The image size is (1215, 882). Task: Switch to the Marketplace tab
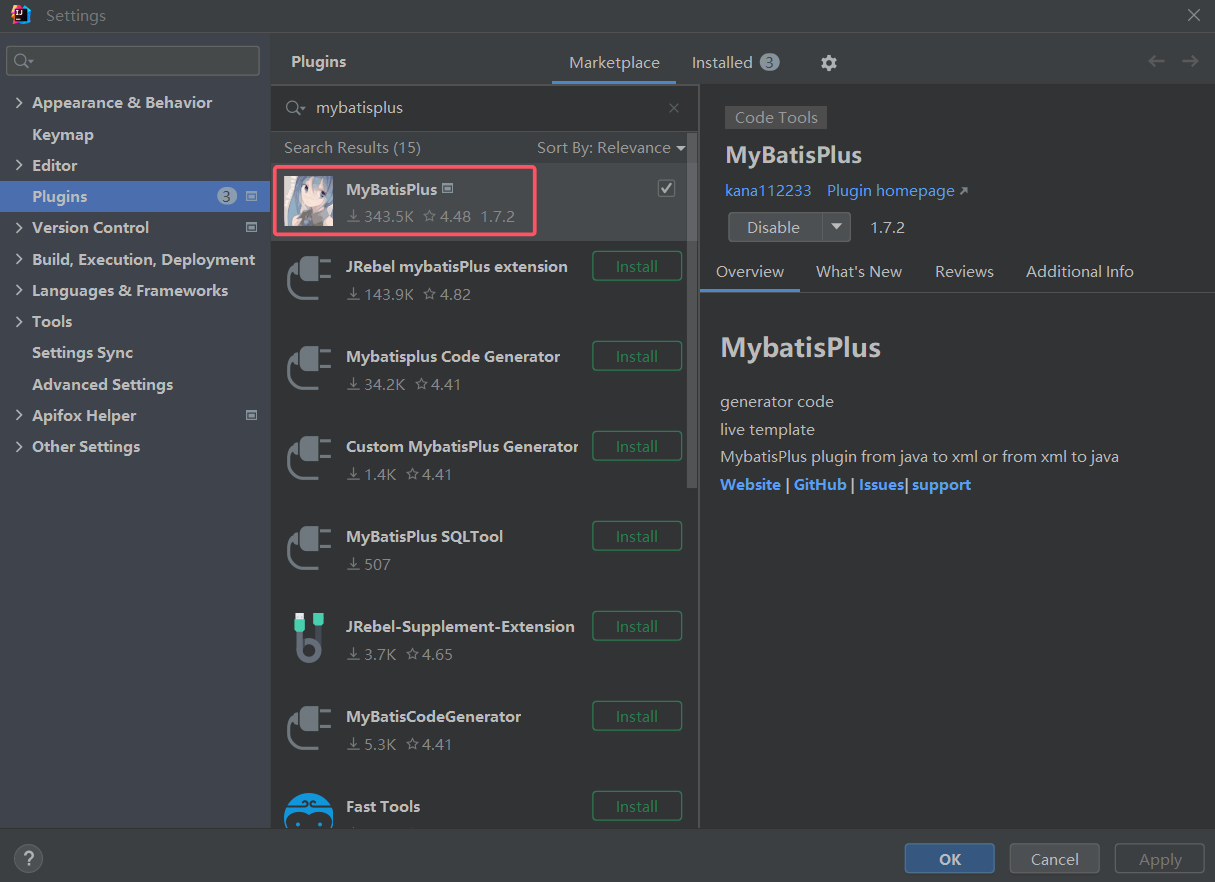(x=614, y=62)
